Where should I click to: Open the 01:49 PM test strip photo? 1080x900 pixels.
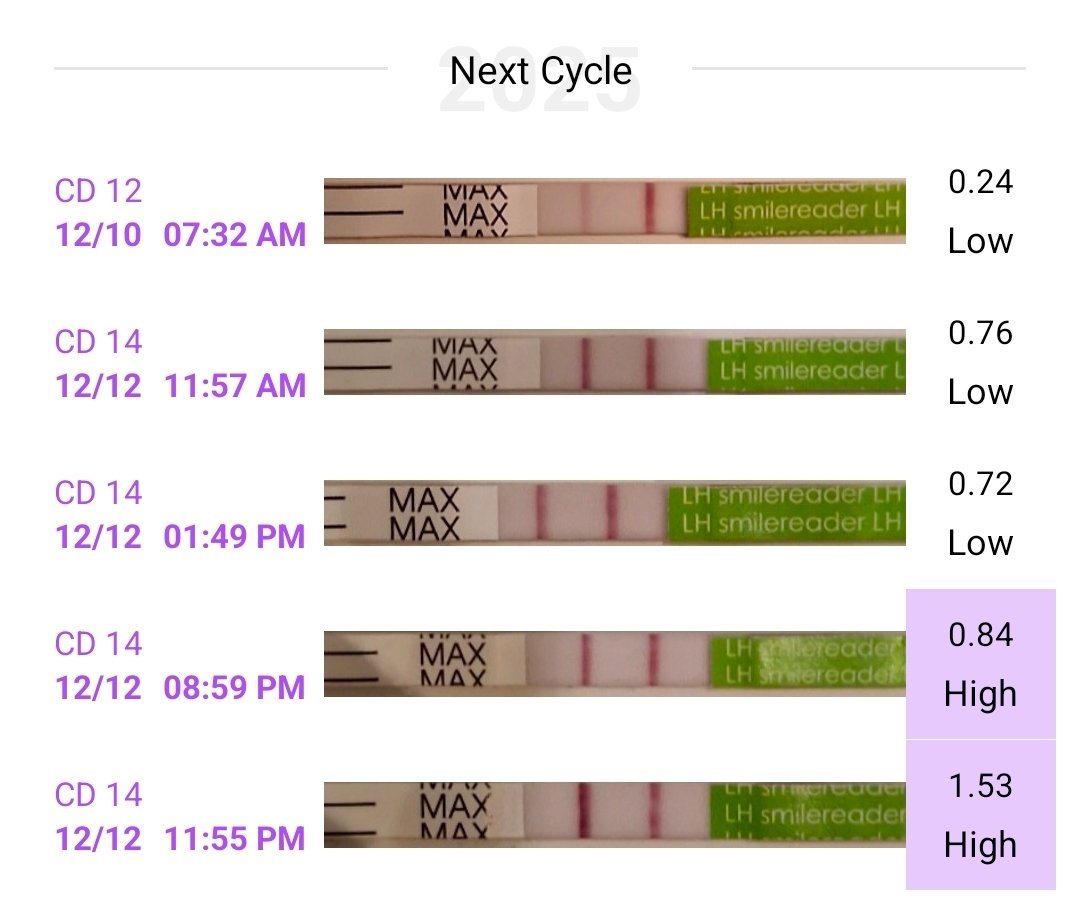[614, 513]
